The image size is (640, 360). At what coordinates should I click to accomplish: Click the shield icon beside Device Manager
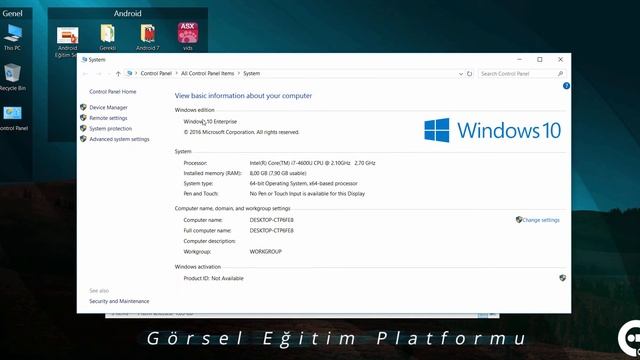(x=83, y=107)
